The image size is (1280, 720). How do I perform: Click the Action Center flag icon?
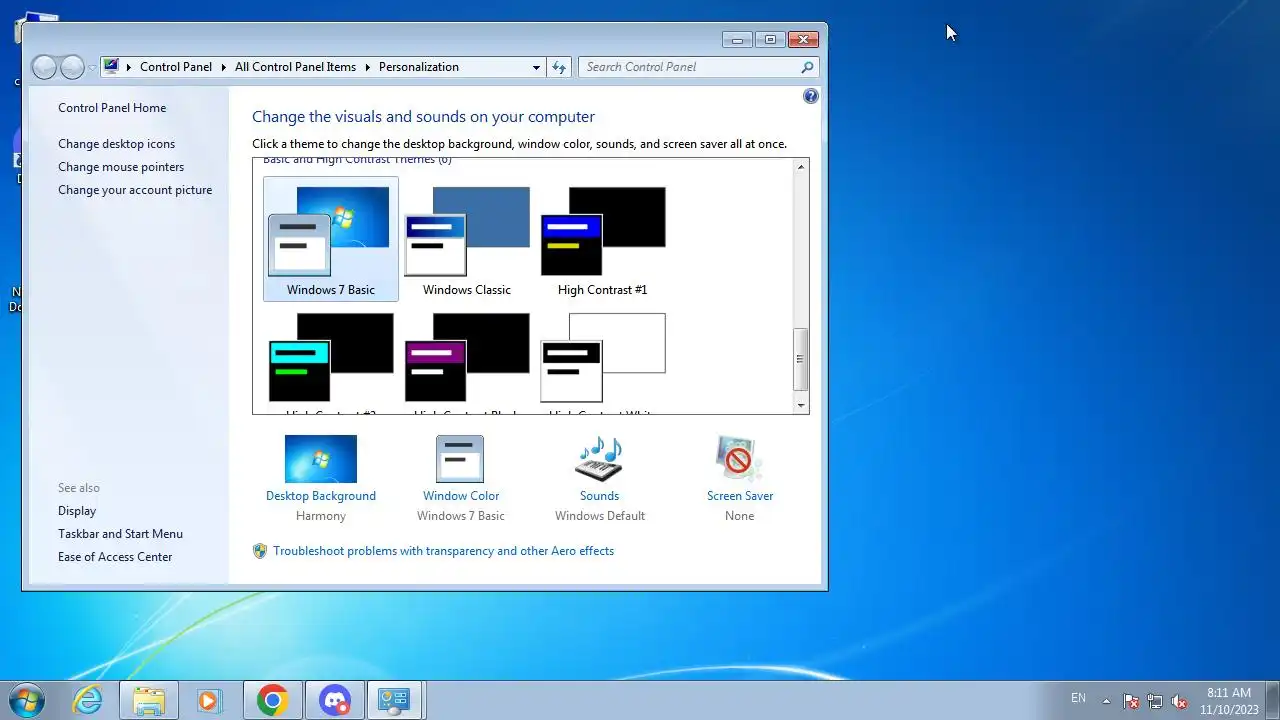click(1131, 701)
